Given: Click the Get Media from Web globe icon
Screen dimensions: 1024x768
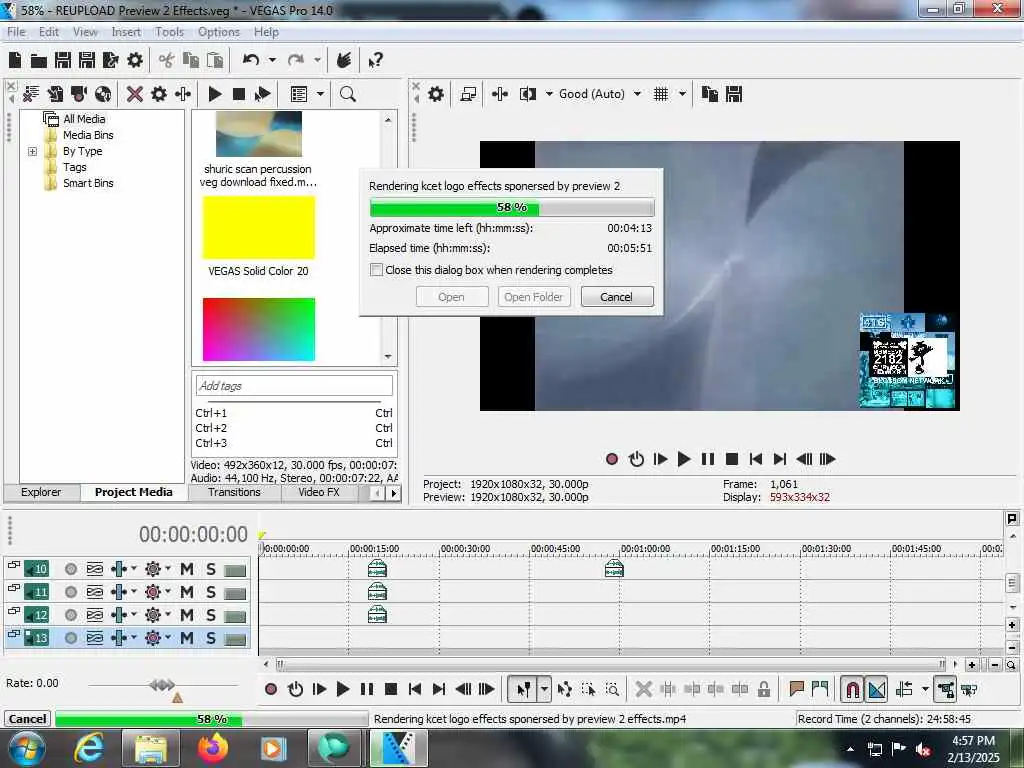Looking at the screenshot, I should 103,94.
